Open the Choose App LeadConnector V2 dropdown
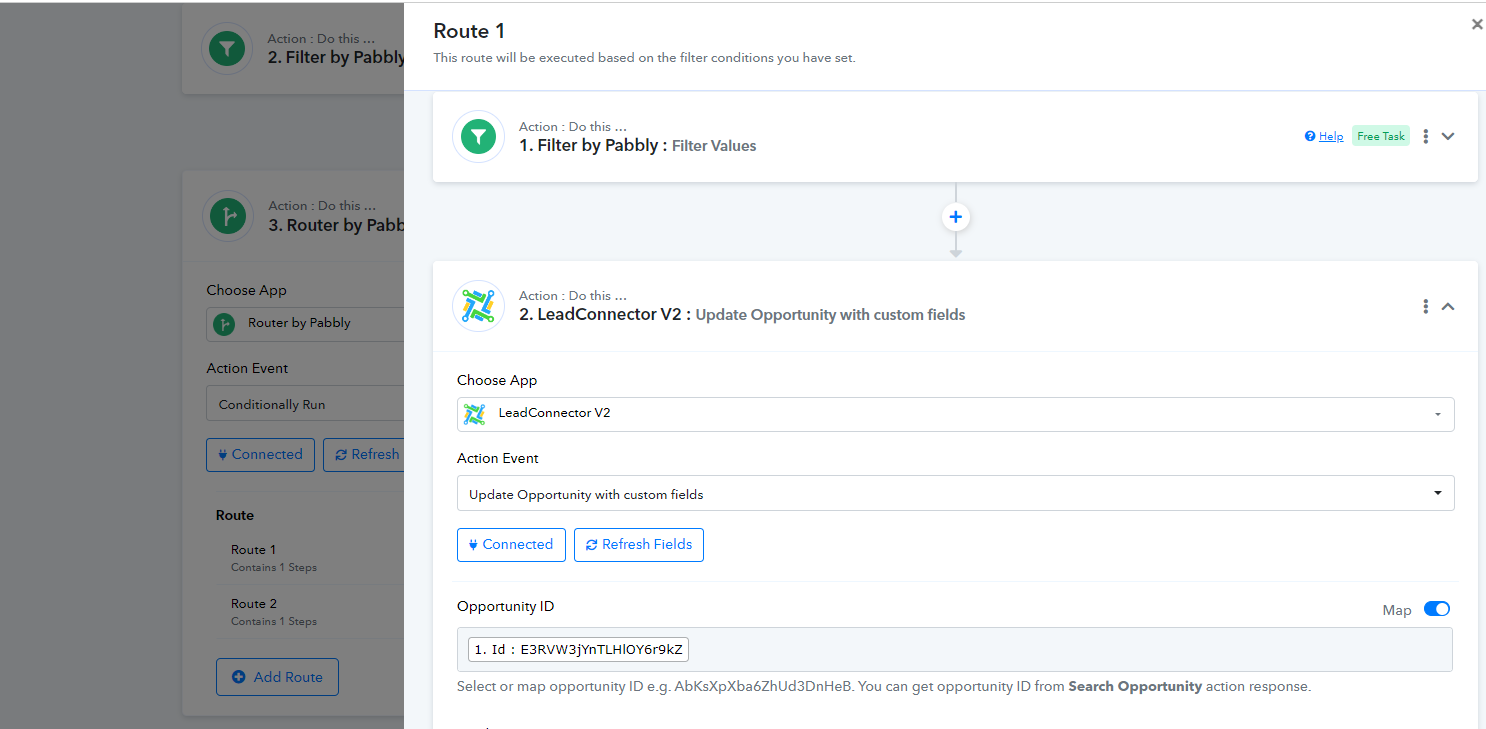The image size is (1486, 729). click(956, 414)
